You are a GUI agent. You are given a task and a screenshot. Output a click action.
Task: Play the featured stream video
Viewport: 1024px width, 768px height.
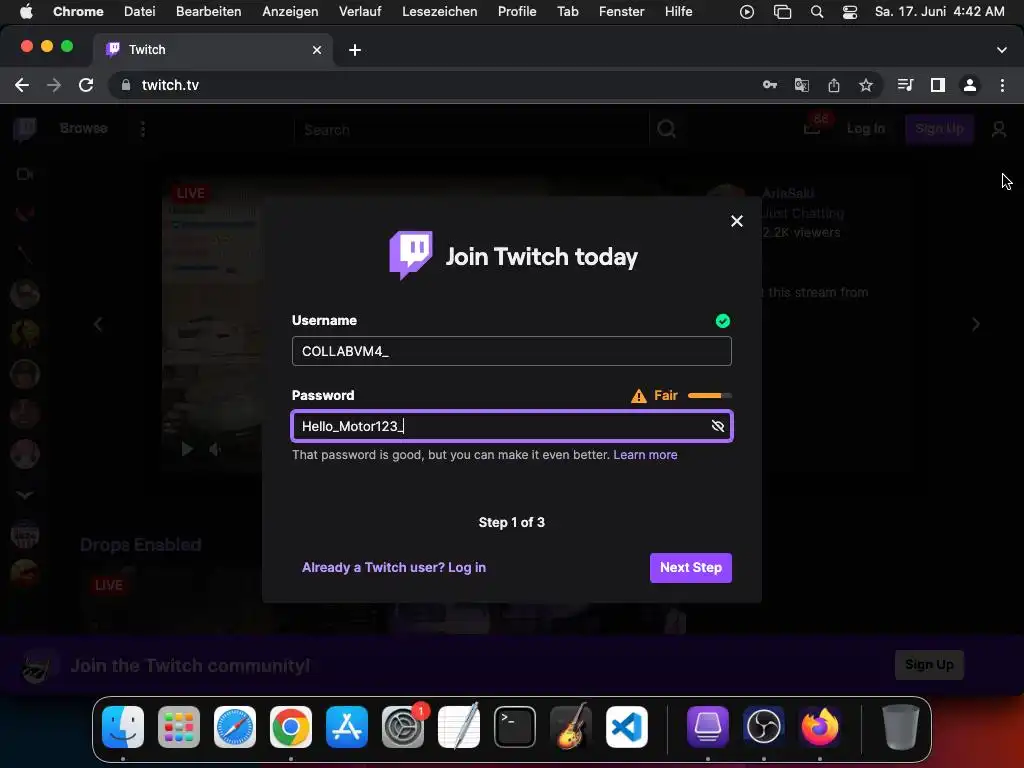(187, 449)
